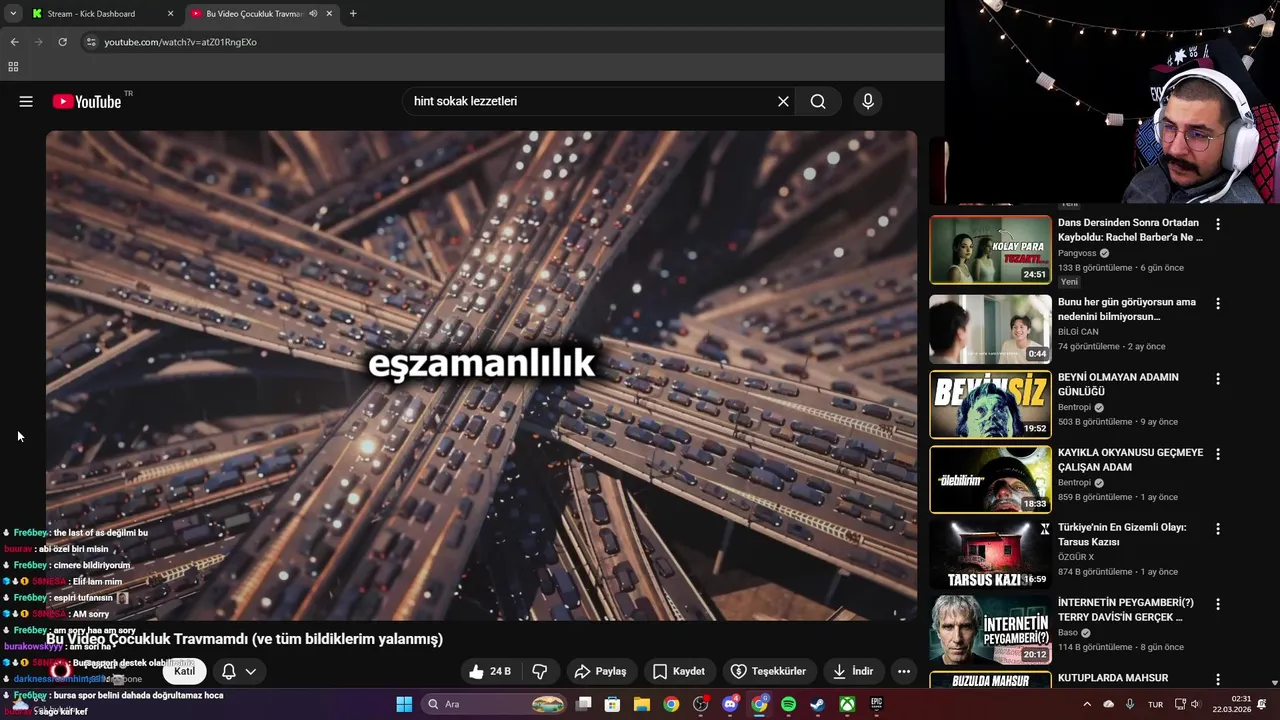Viewport: 1280px width, 720px height.
Task: View site information icon in address bar
Action: coord(91,42)
